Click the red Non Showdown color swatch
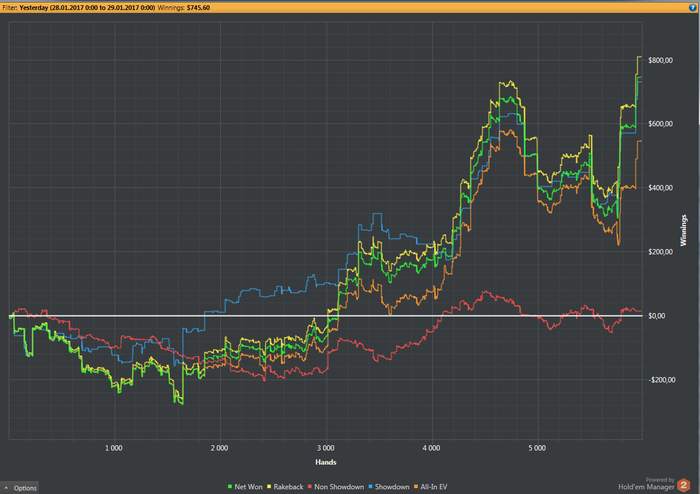The image size is (700, 494). (310, 487)
